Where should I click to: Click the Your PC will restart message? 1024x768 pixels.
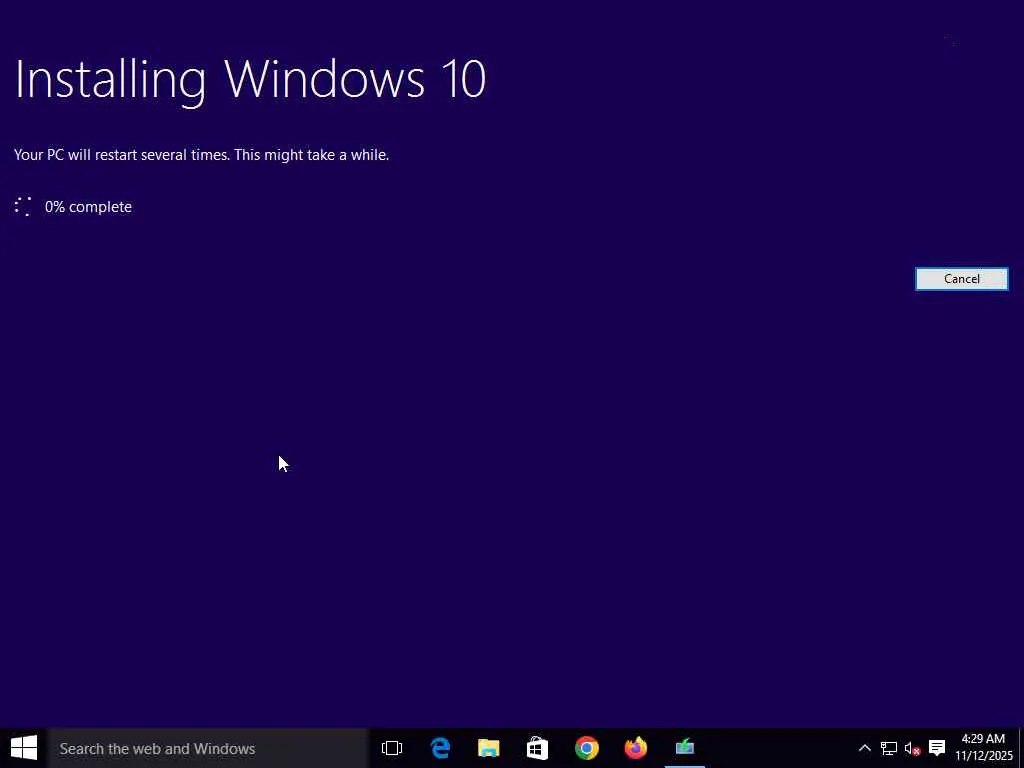tap(201, 155)
